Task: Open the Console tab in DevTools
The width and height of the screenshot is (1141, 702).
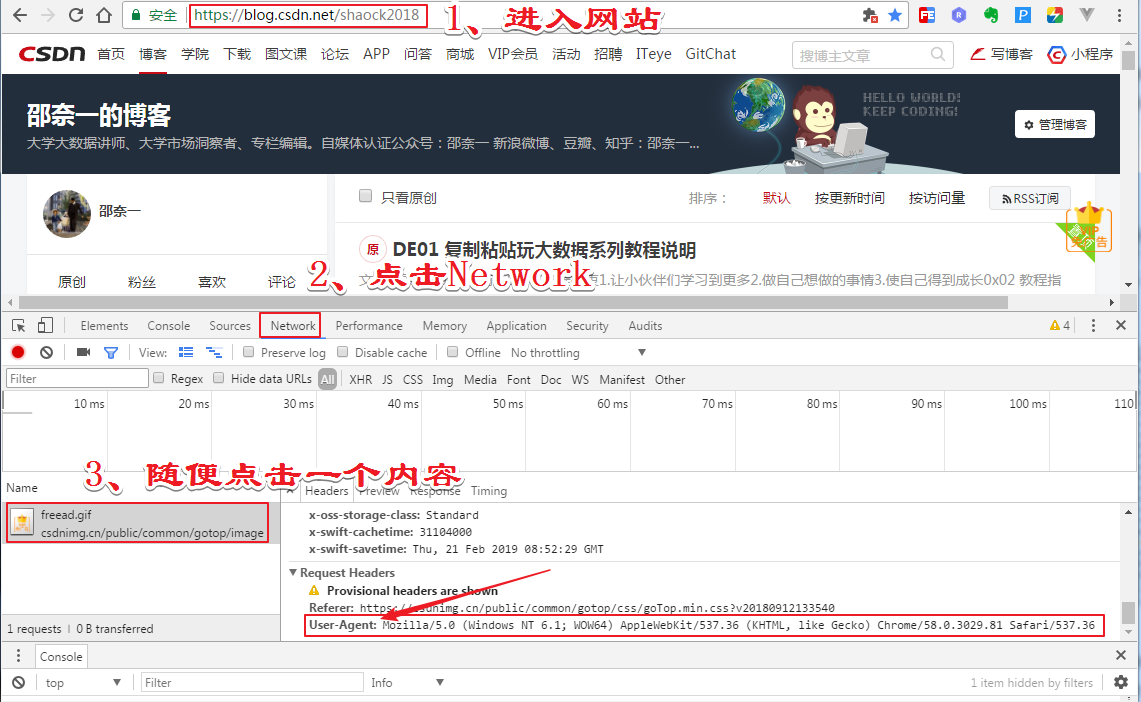Action: click(169, 326)
